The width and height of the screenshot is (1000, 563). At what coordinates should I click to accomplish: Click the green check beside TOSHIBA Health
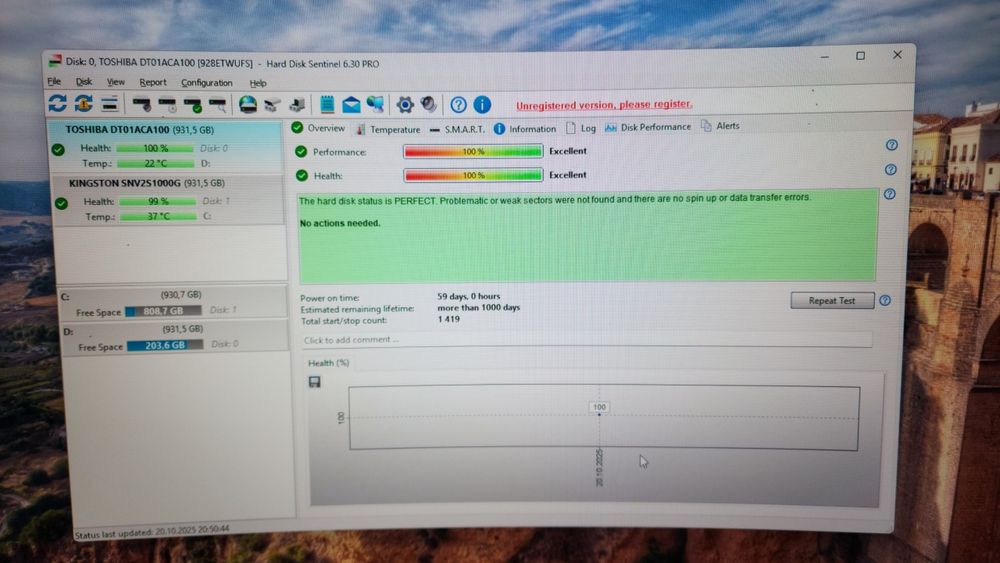(x=58, y=149)
